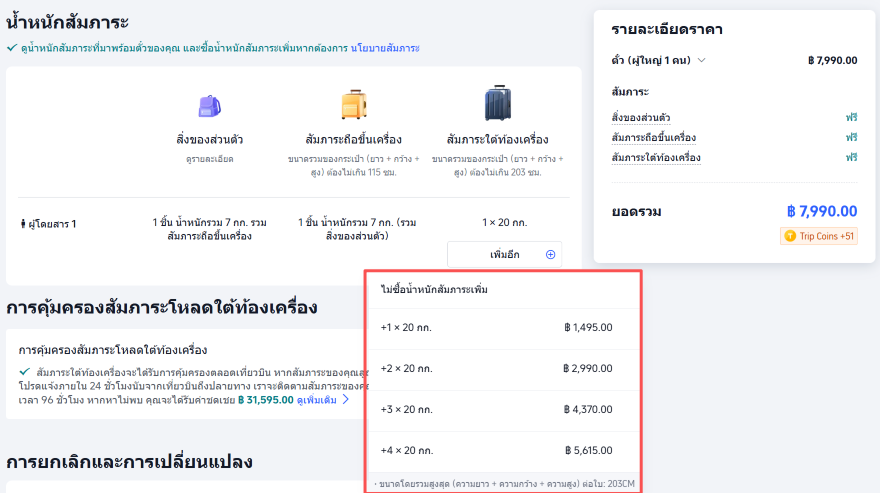880x493 pixels.
Task: Expand ดูเพิ่มเติม arrow in protection card
Action: (346, 399)
